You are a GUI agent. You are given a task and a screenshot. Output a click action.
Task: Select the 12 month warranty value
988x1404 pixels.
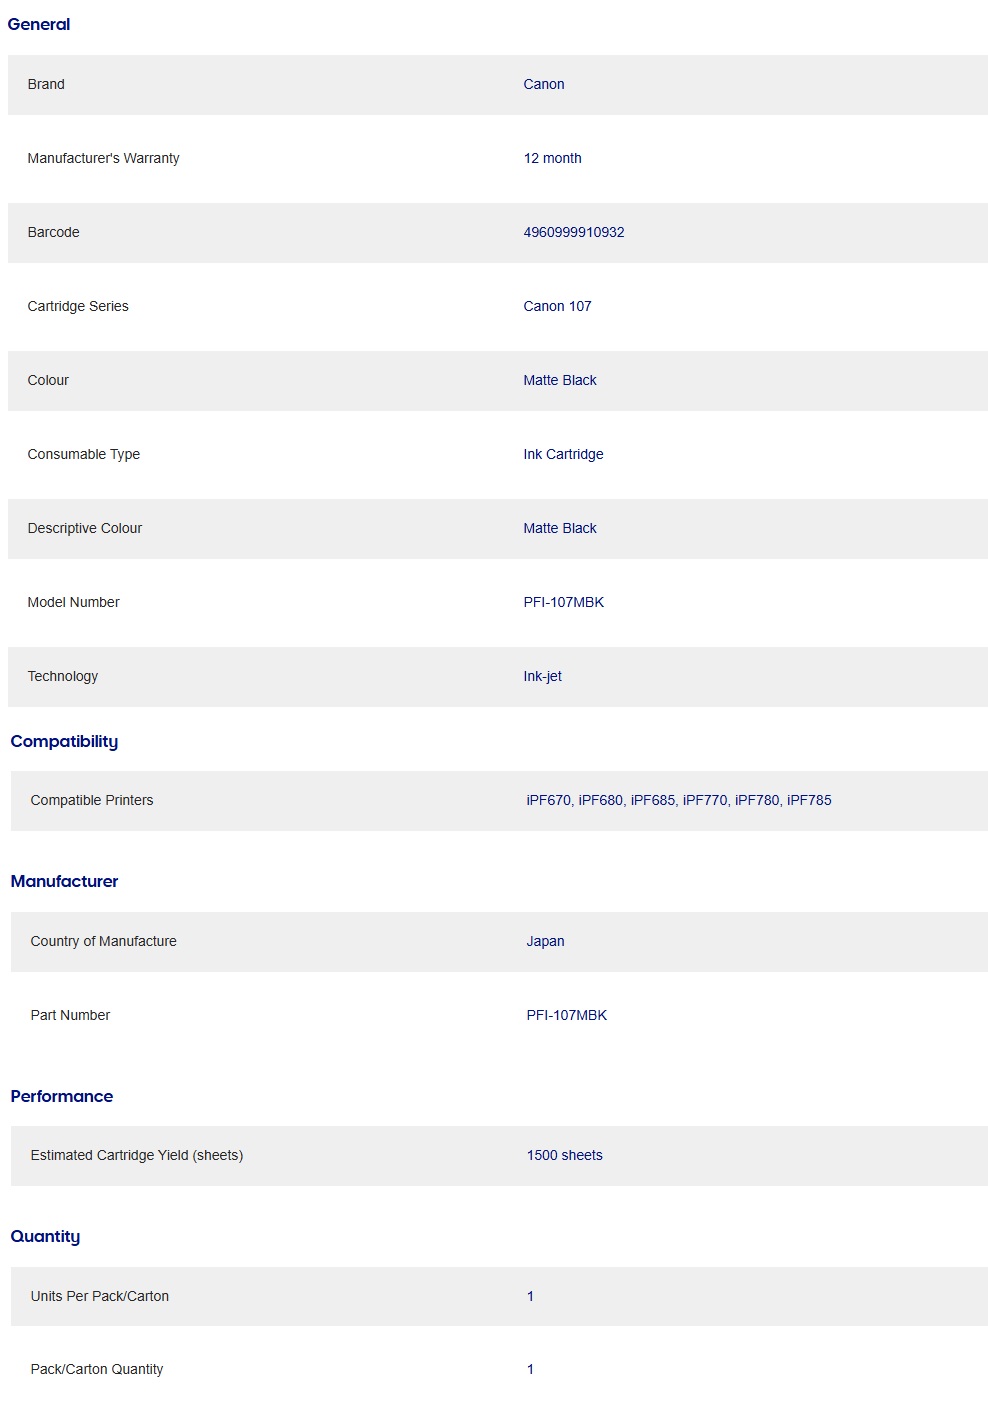[552, 158]
